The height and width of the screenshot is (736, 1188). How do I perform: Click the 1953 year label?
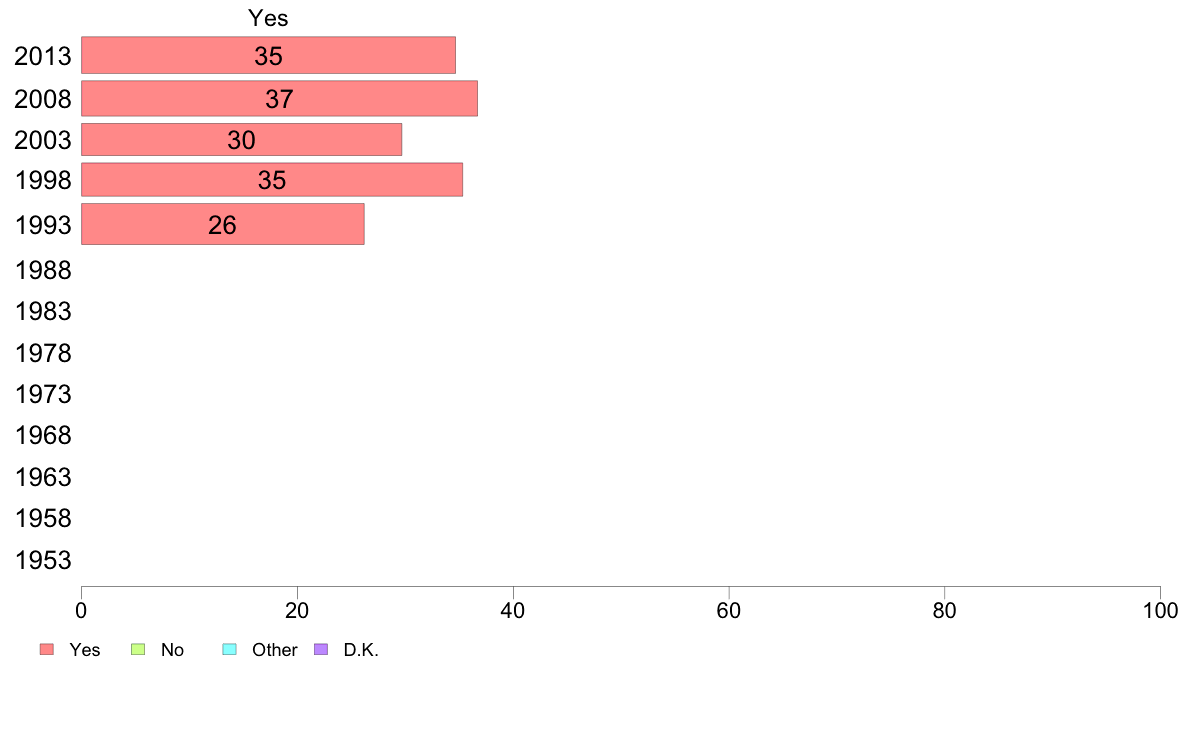click(x=43, y=560)
